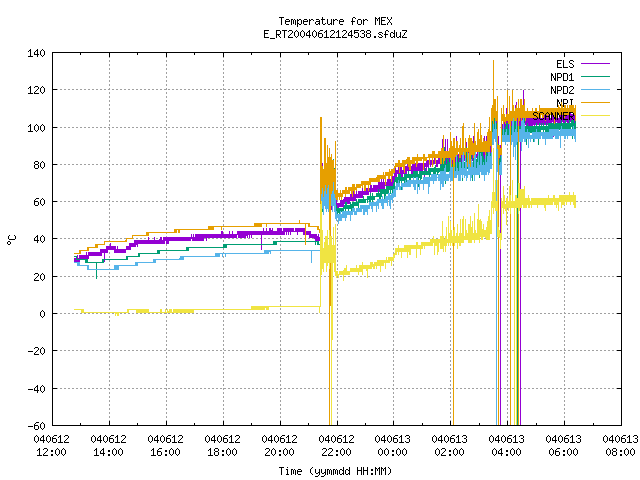Click the green NPD1 downward dip near 20°C
The width and height of the screenshot is (640, 480).
pos(96,271)
